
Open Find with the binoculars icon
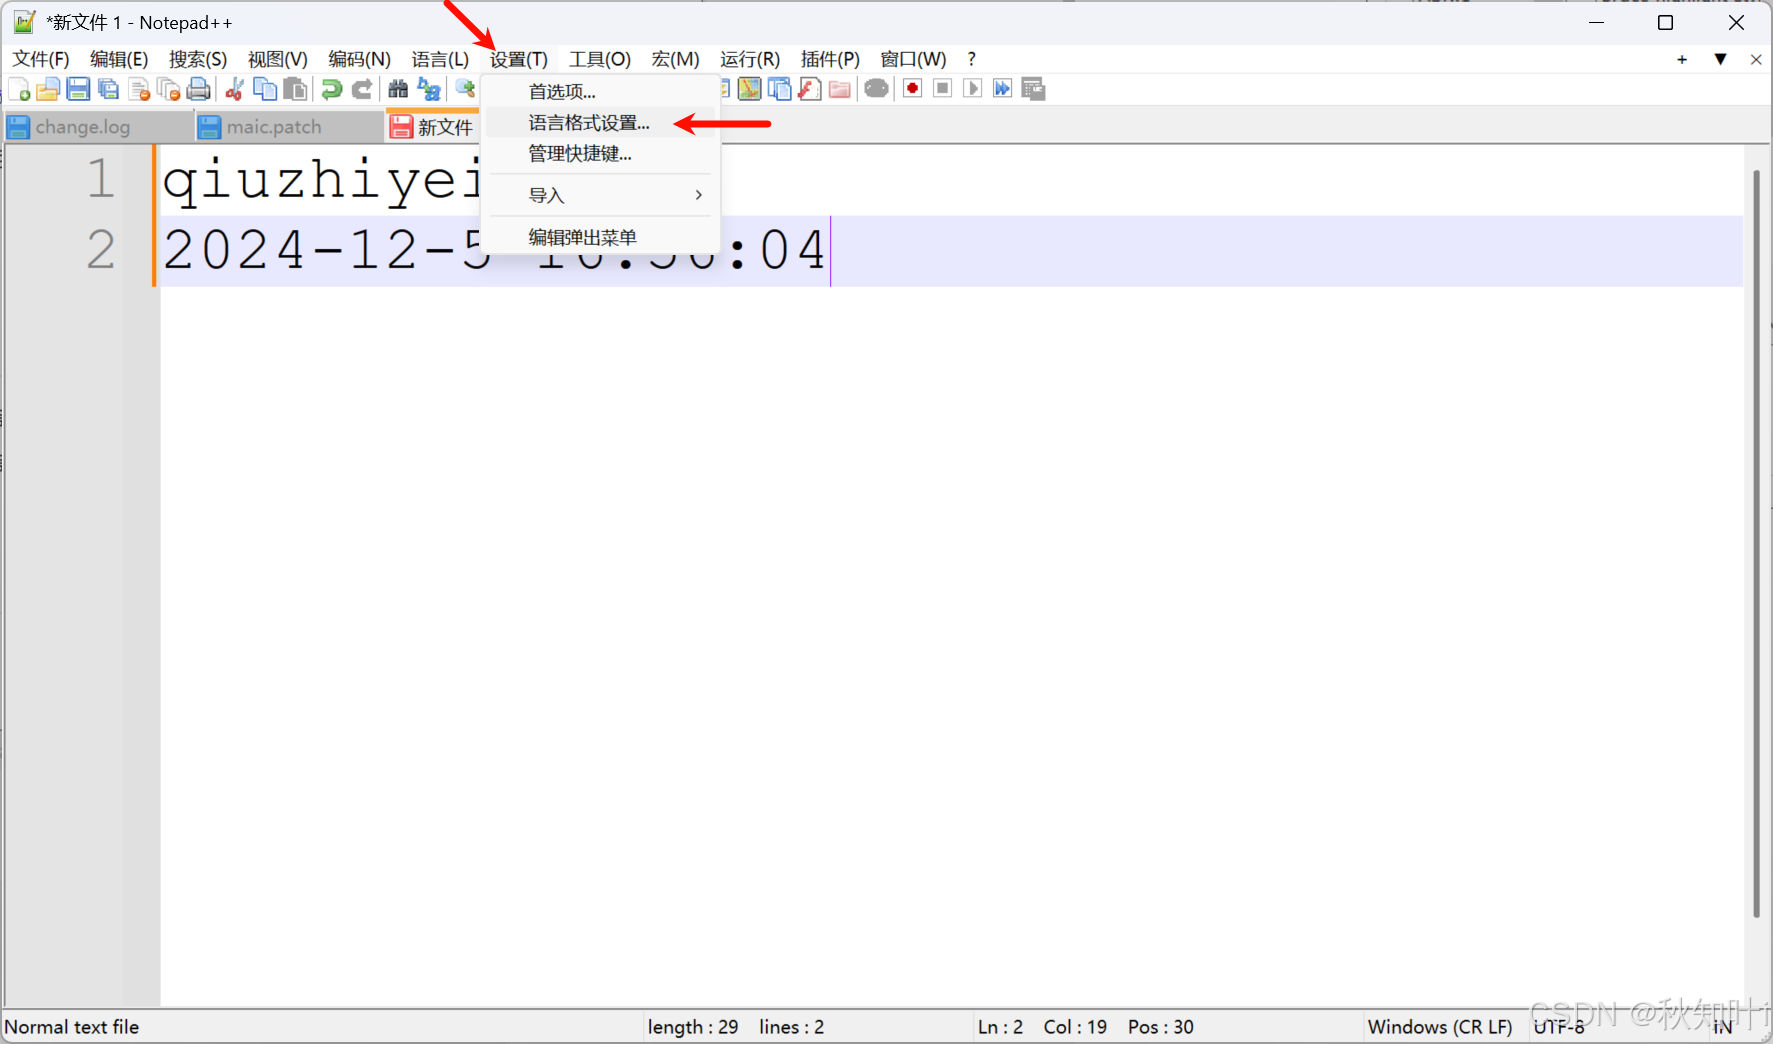pos(398,89)
